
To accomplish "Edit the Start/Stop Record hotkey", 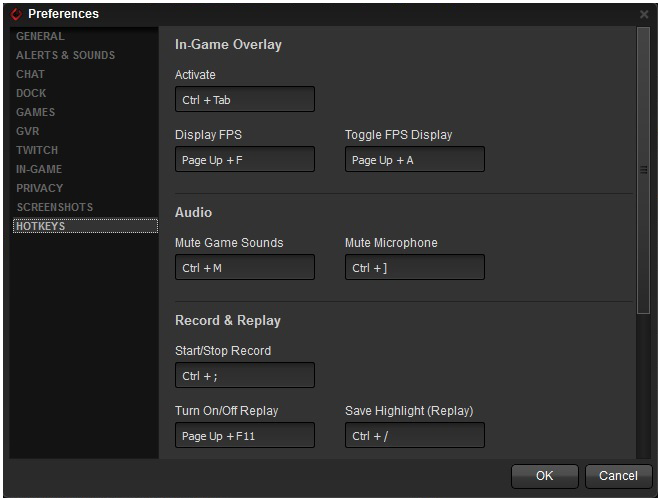I will coord(244,375).
